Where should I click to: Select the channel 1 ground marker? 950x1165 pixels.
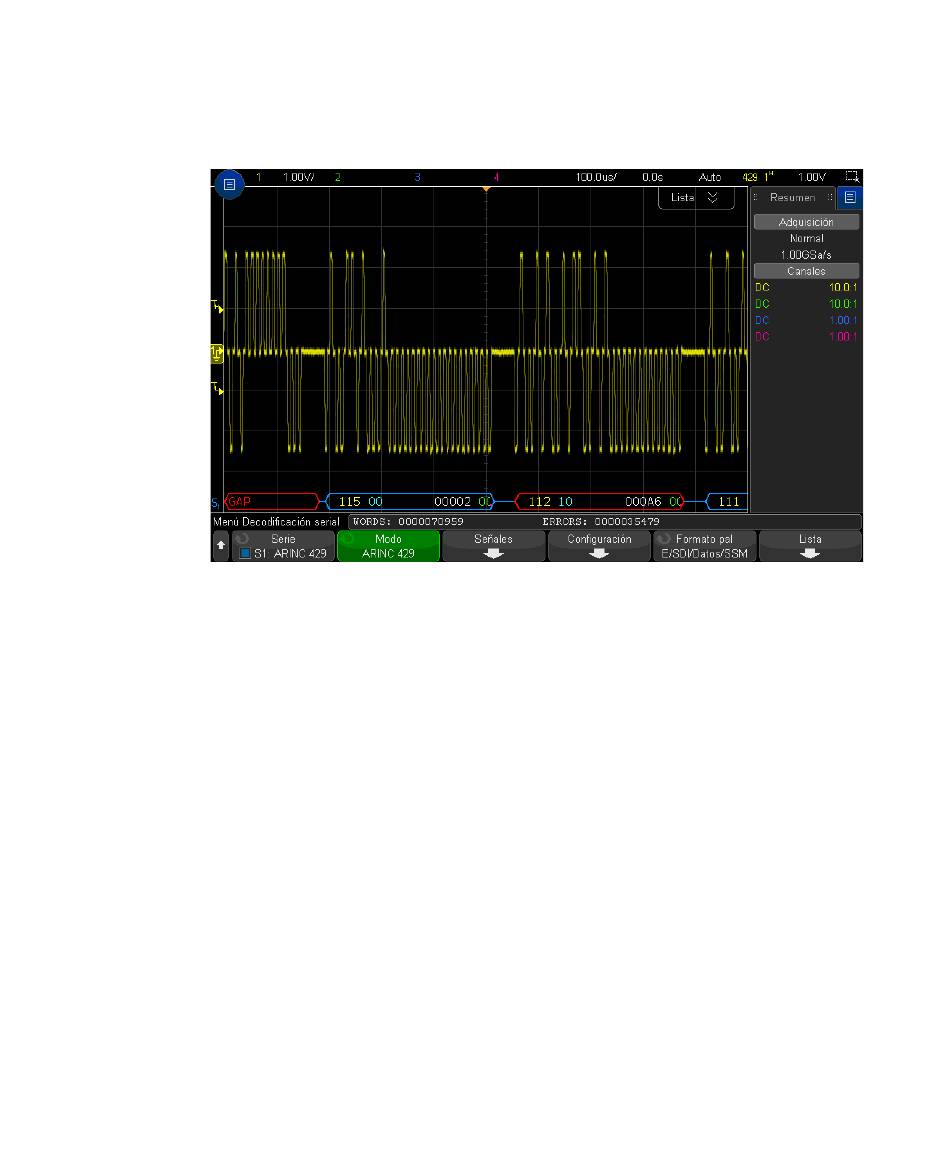click(x=217, y=354)
